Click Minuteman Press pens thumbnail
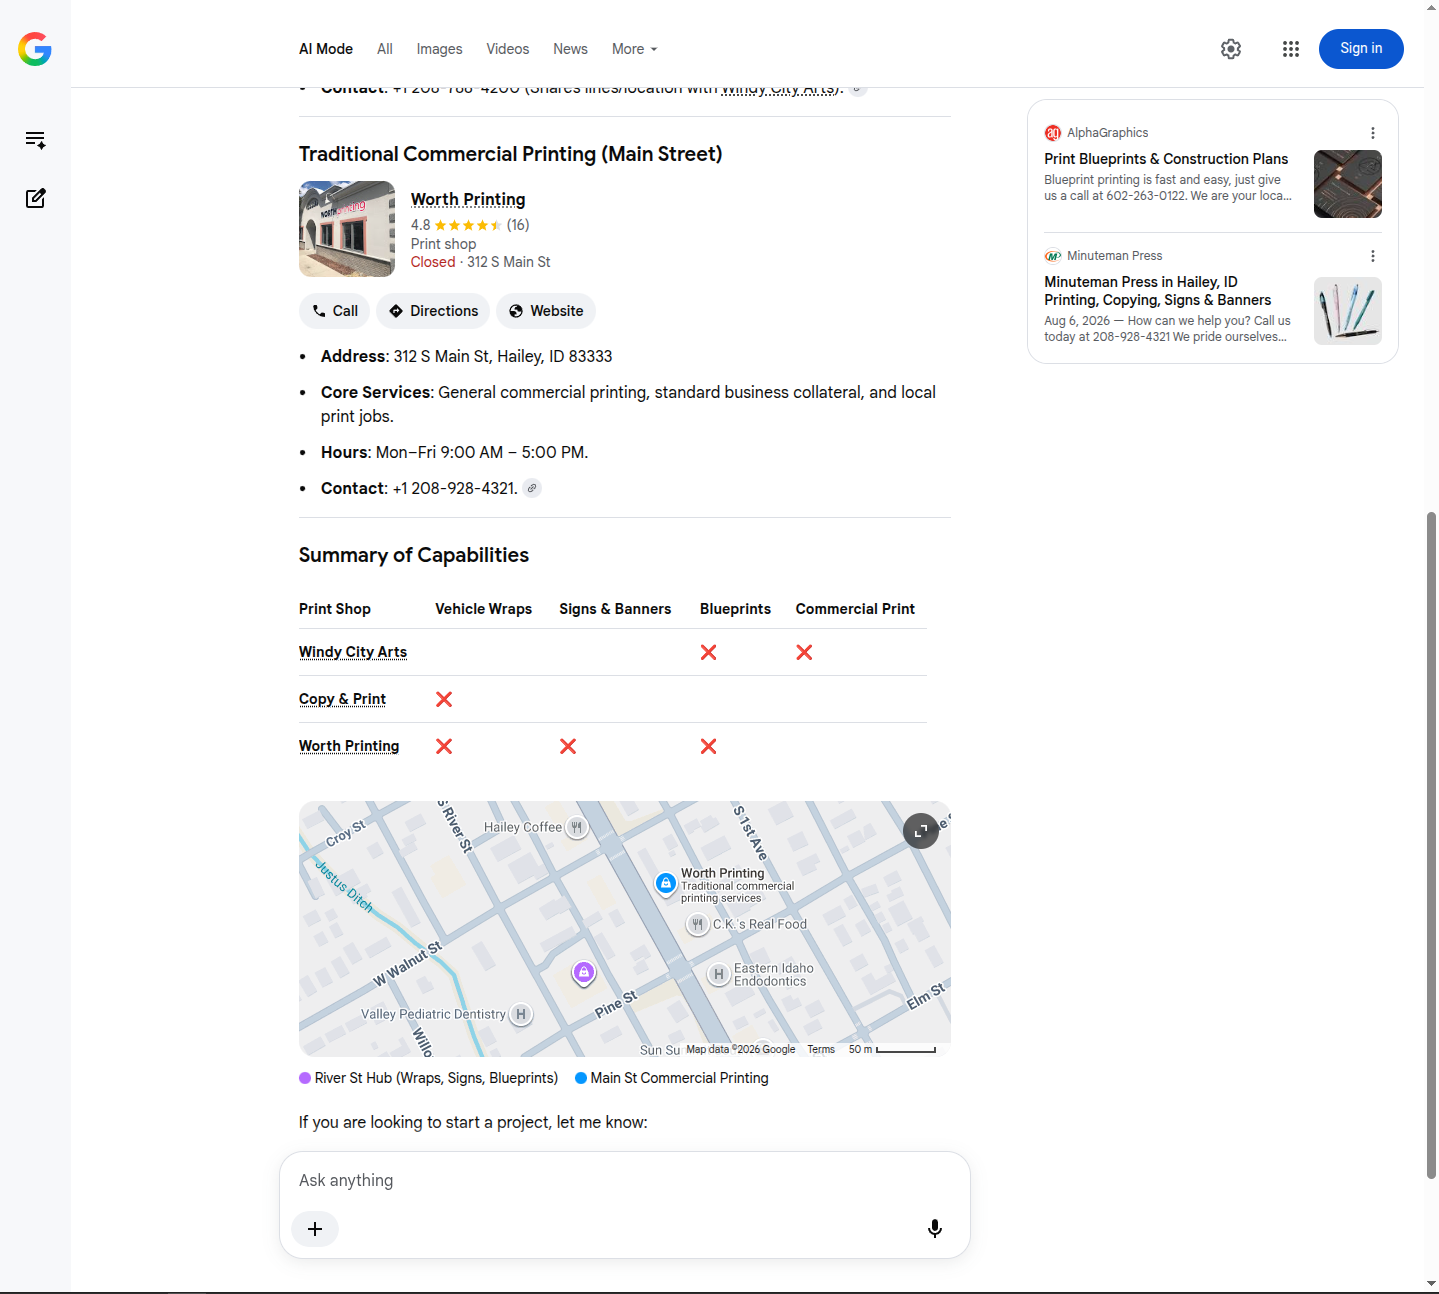The width and height of the screenshot is (1439, 1294). pyautogui.click(x=1348, y=311)
